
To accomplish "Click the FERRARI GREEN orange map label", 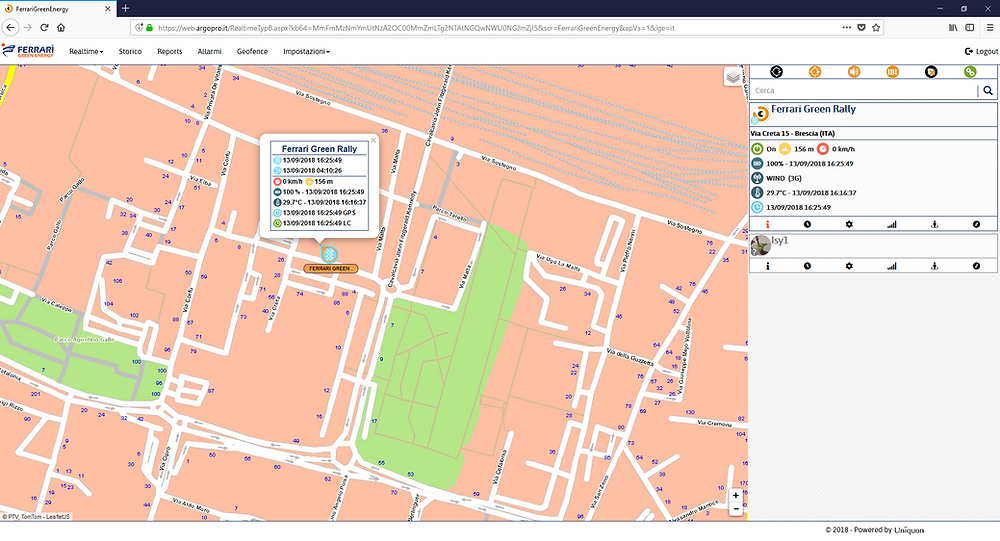I will [x=330, y=269].
